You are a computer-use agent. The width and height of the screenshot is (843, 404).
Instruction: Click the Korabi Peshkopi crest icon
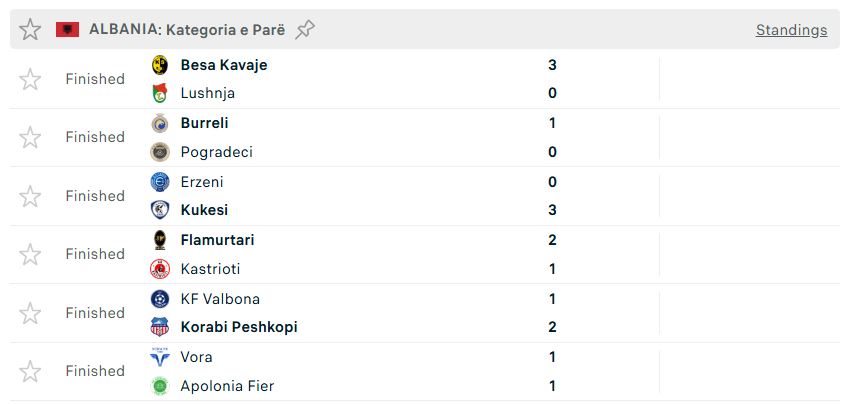[x=160, y=327]
